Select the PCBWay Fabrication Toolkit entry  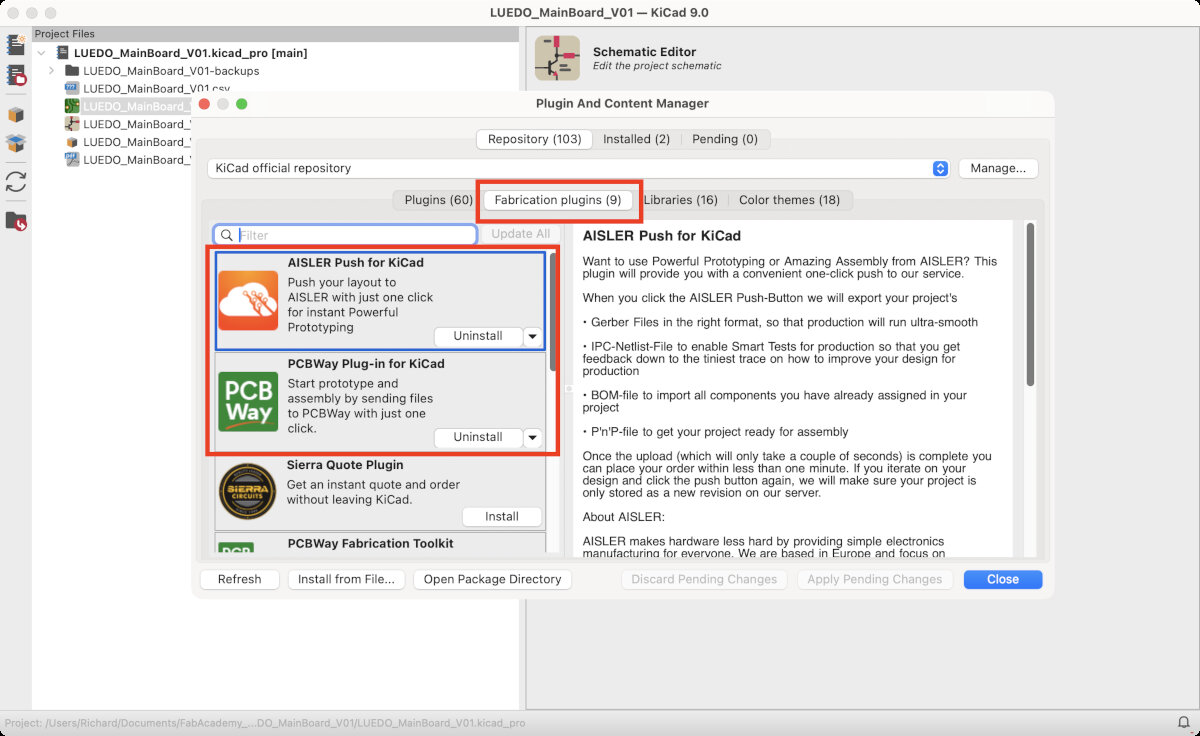pyautogui.click(x=380, y=545)
